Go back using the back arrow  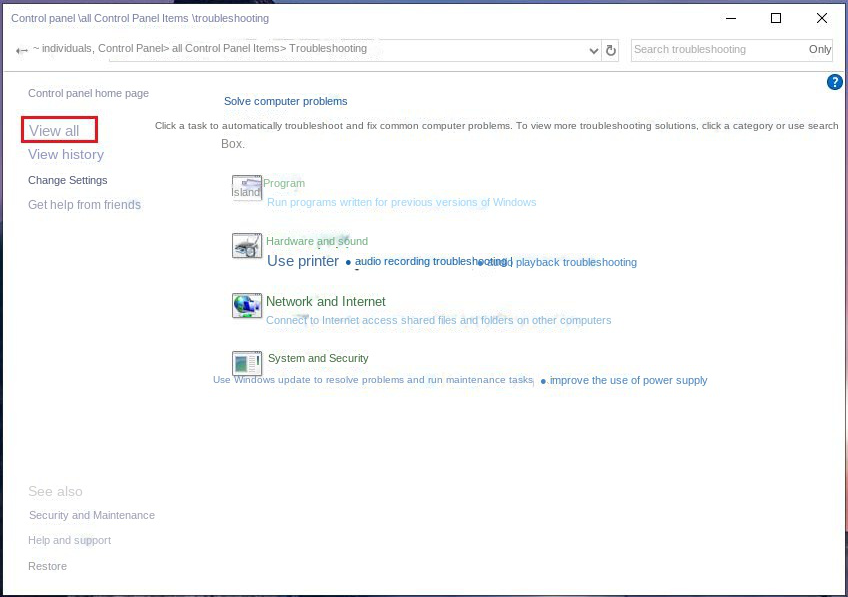22,50
